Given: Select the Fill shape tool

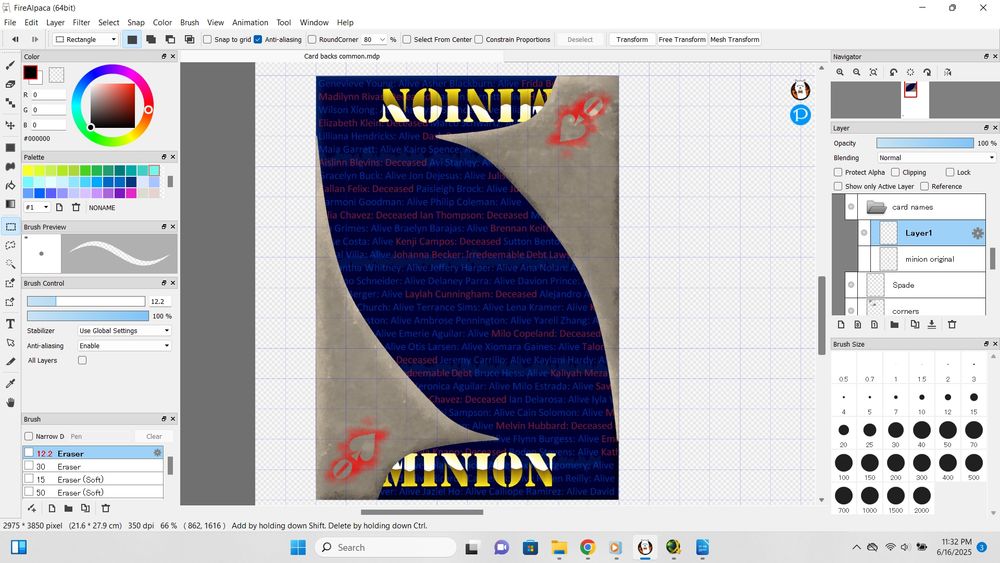Looking at the screenshot, I should pyautogui.click(x=10, y=148).
